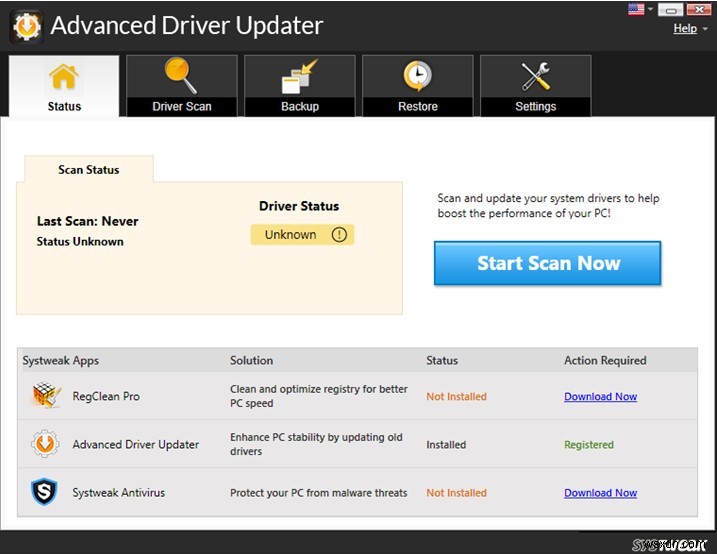The image size is (717, 554).
Task: Close the Advanced Driver Updater window
Action: pos(699,9)
